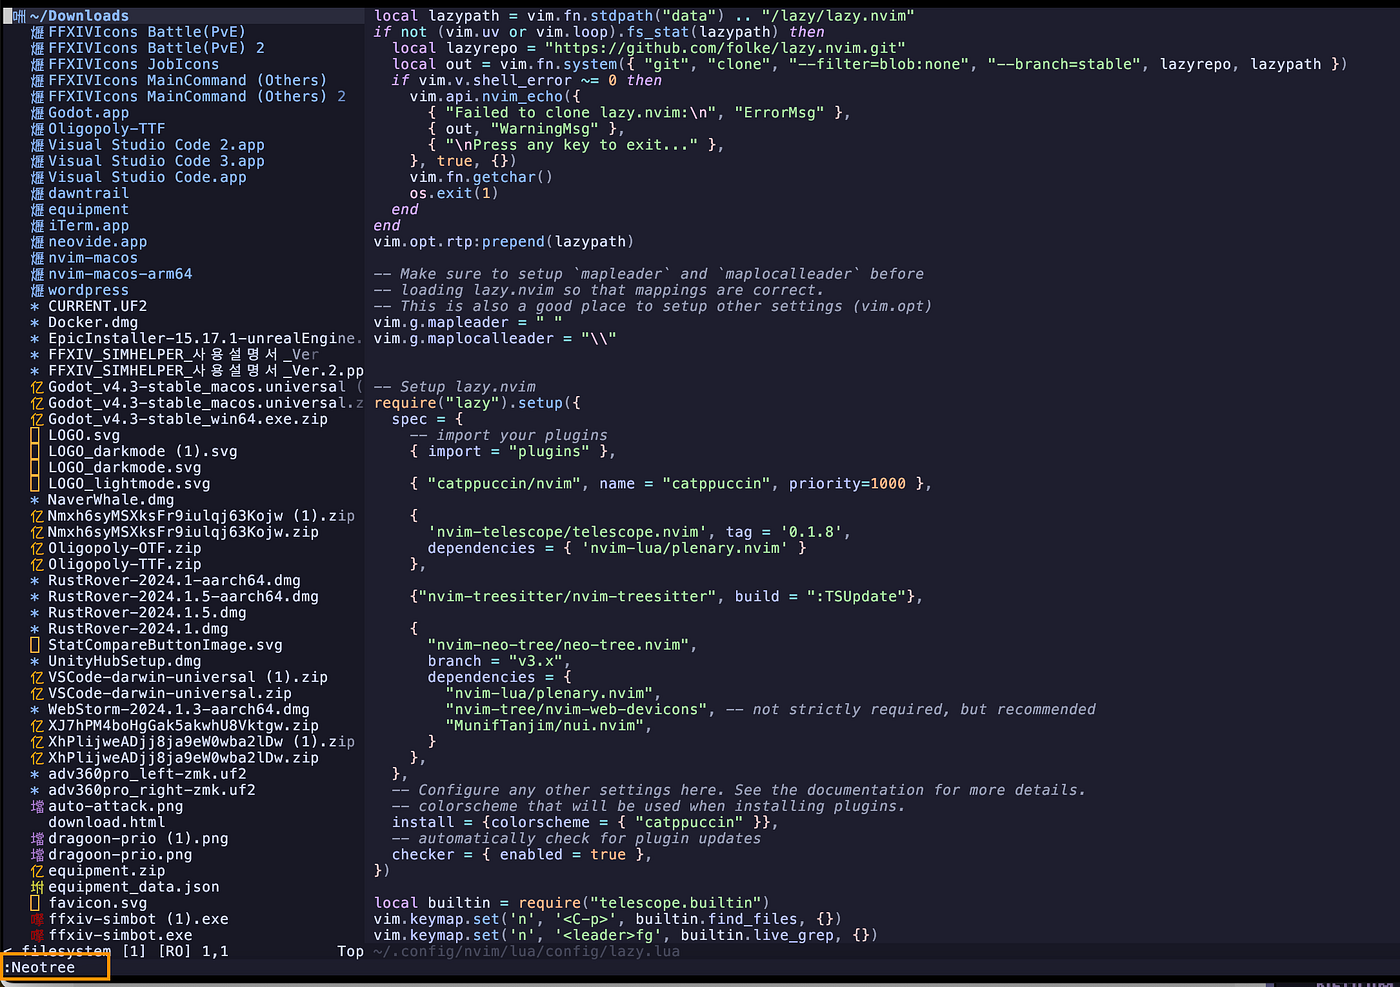Click the executable icon beside ffxiv-simbot.exe
The height and width of the screenshot is (987, 1400).
coord(37,934)
